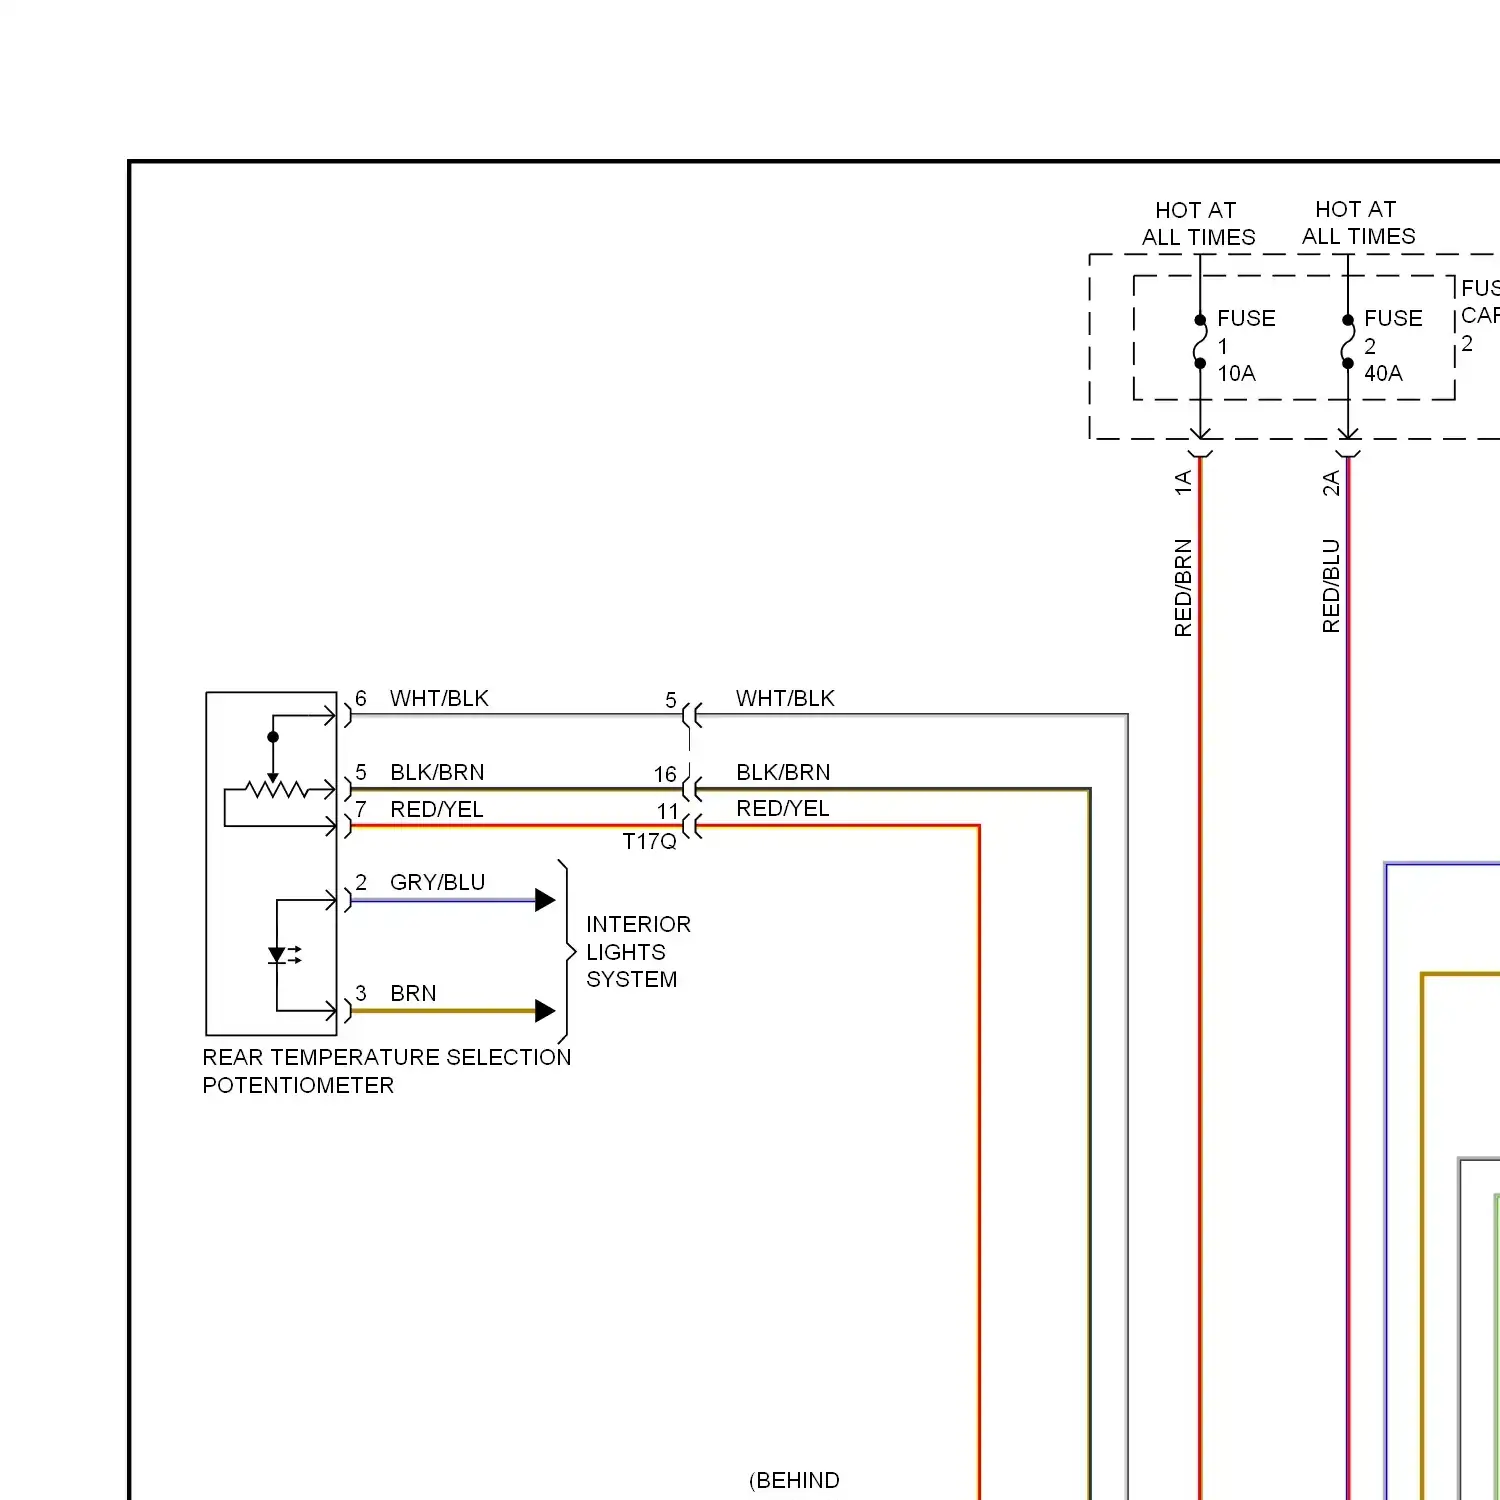
Task: Select the (BEHIND text at the bottom
Action: click(x=794, y=1480)
